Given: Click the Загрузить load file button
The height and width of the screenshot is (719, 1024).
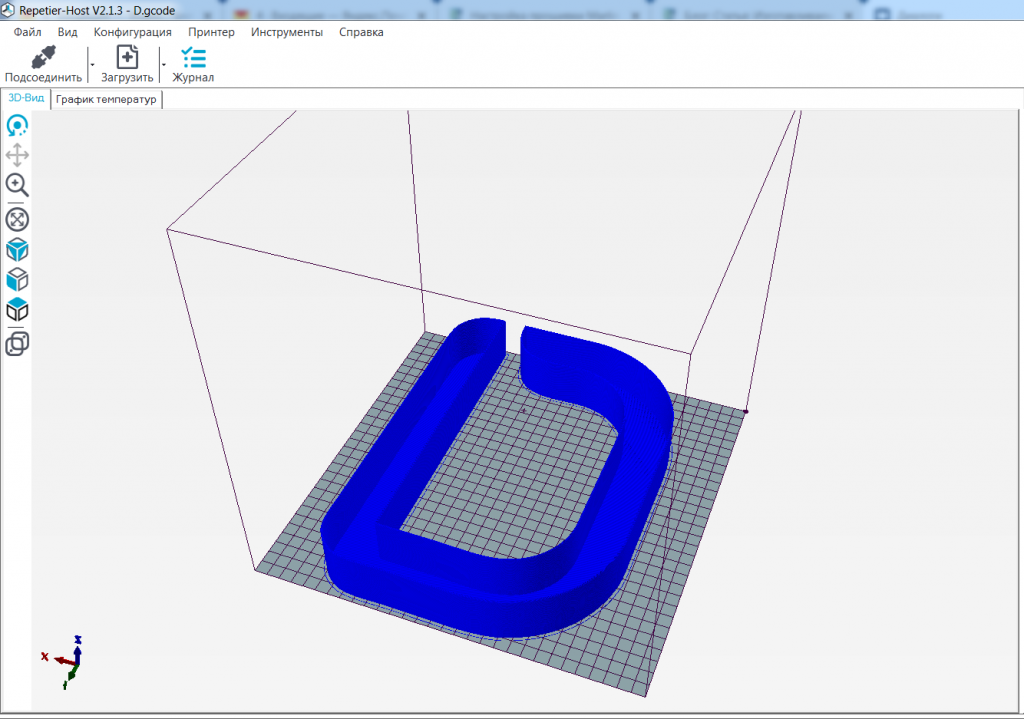Looking at the screenshot, I should pyautogui.click(x=127, y=64).
